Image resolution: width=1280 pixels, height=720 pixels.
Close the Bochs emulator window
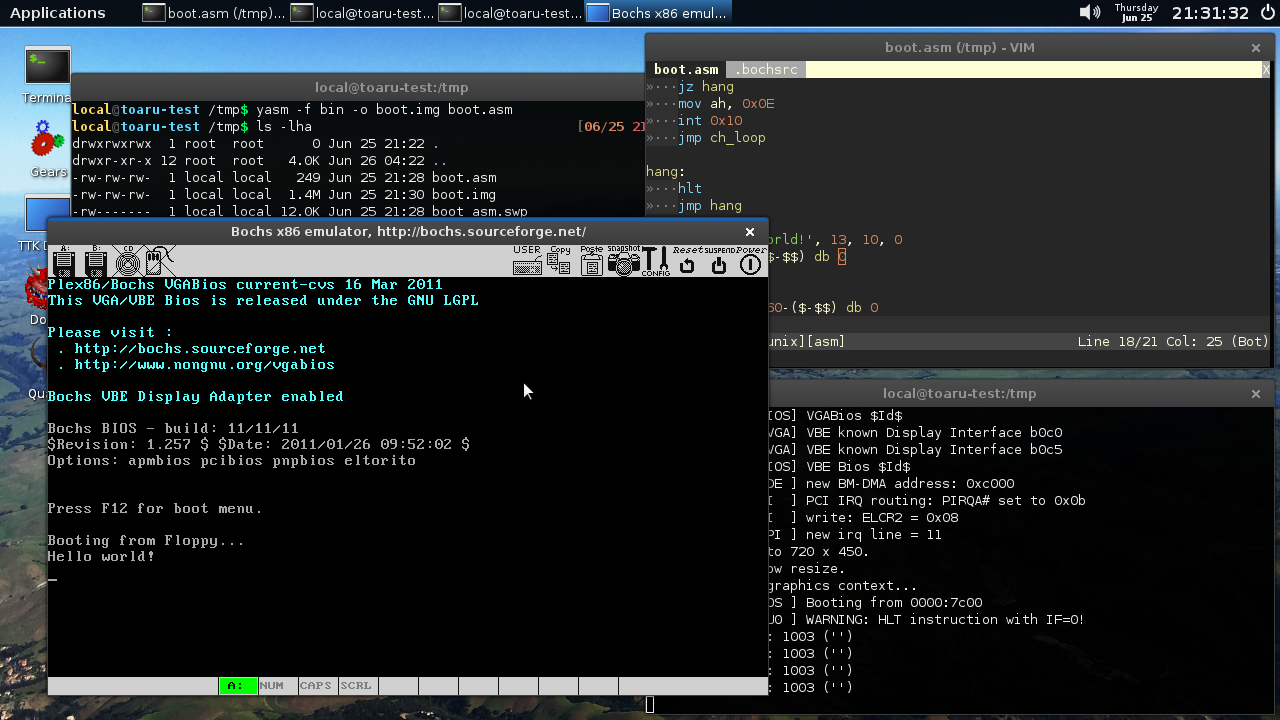click(749, 231)
